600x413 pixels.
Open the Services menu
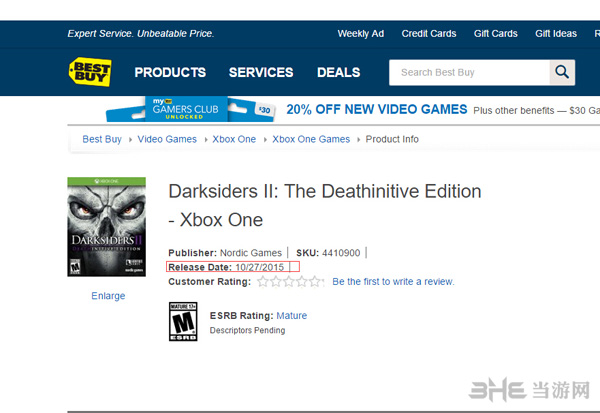(261, 72)
